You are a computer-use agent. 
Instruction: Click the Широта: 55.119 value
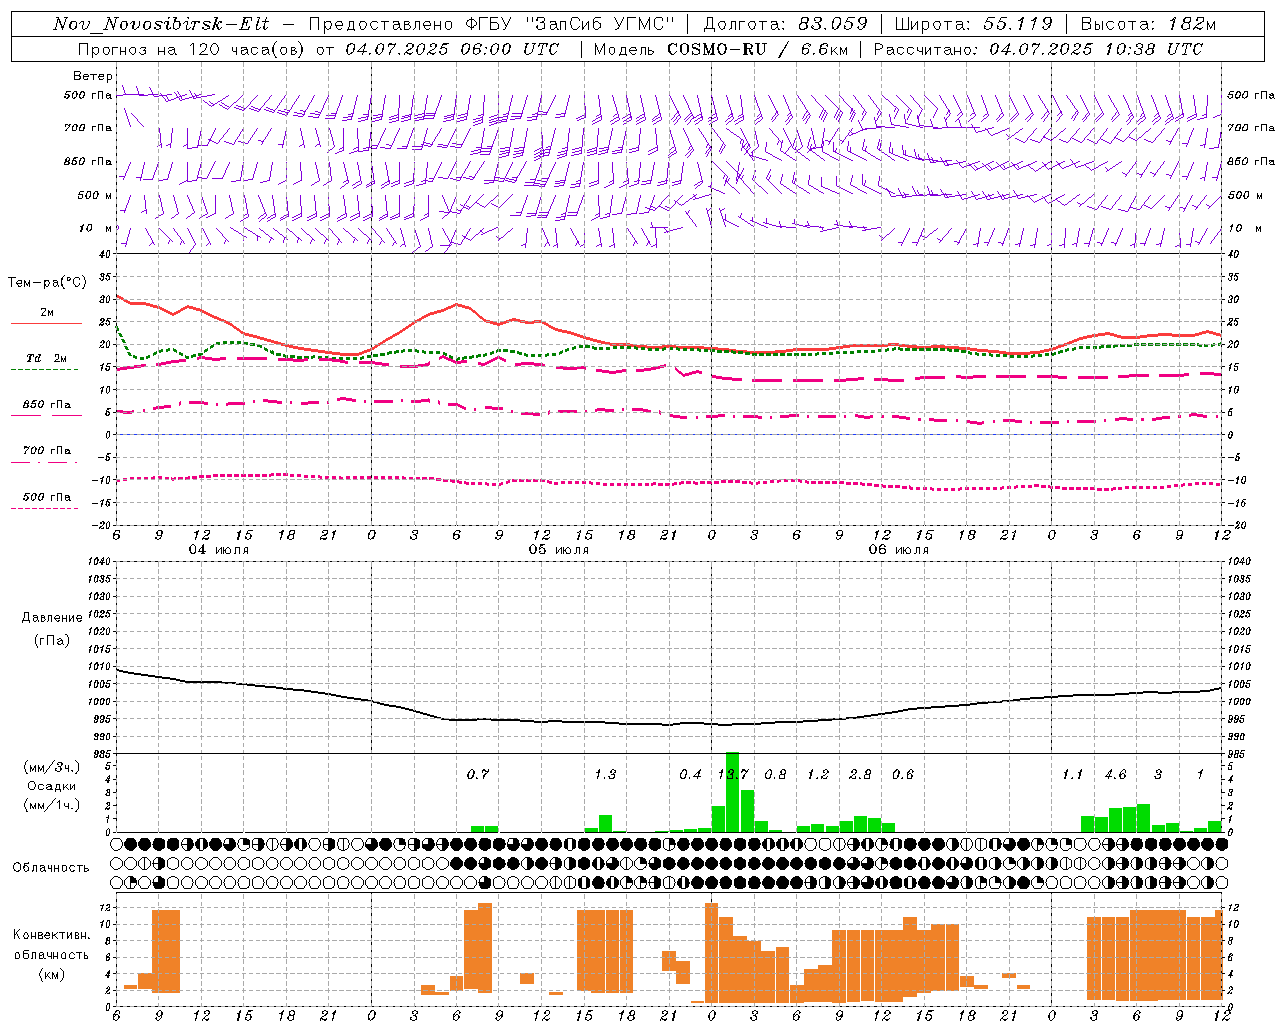973,24
